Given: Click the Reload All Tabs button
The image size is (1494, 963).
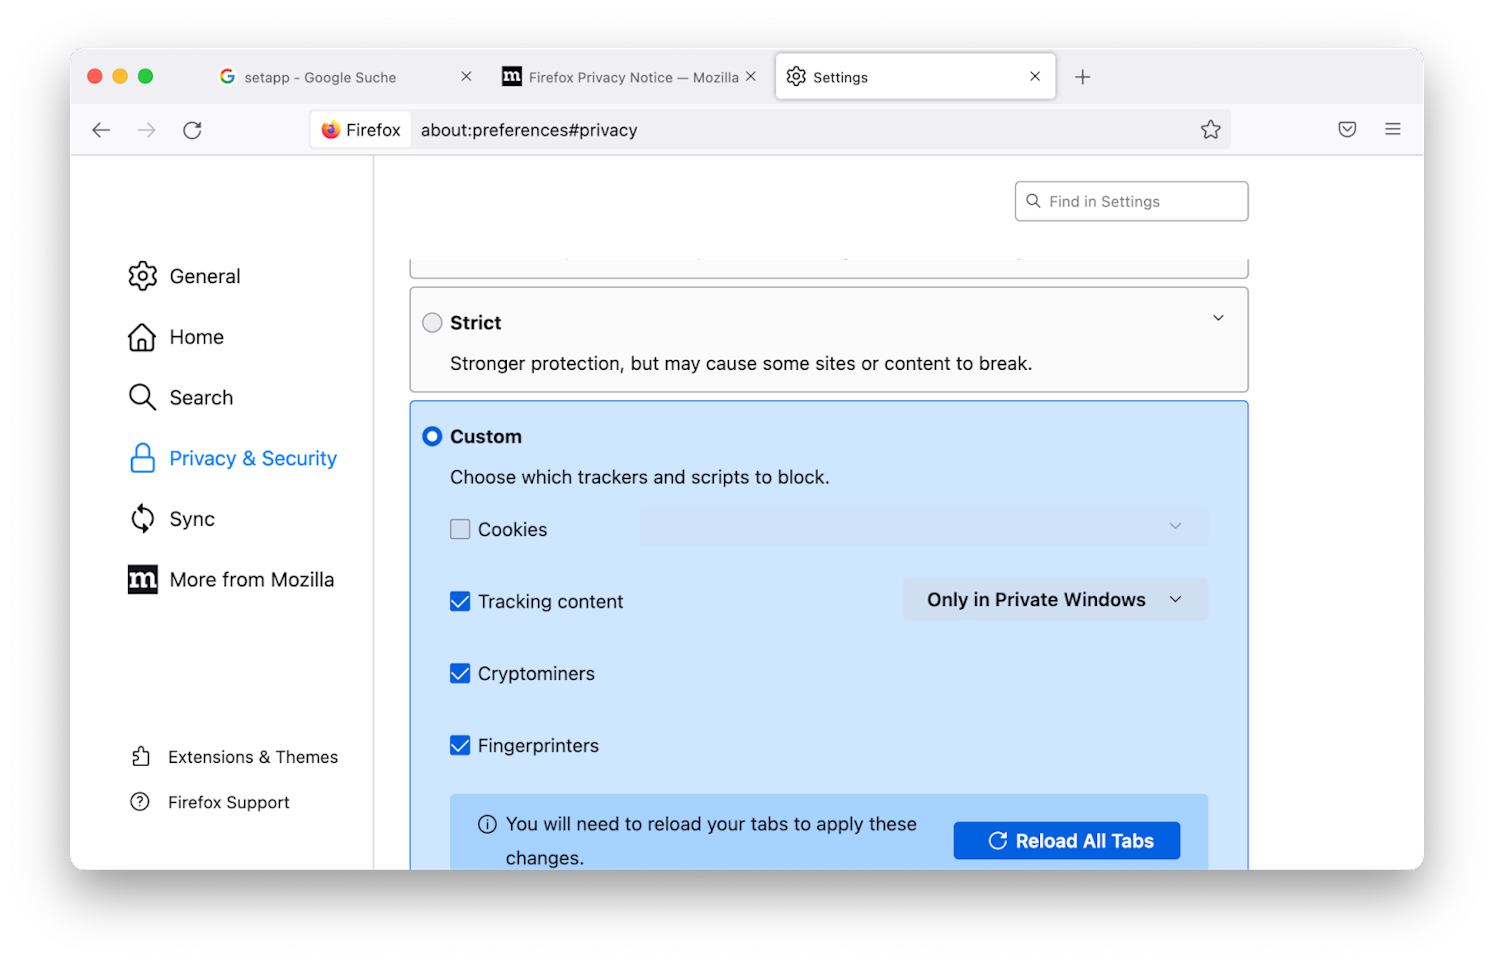Looking at the screenshot, I should pos(1066,841).
